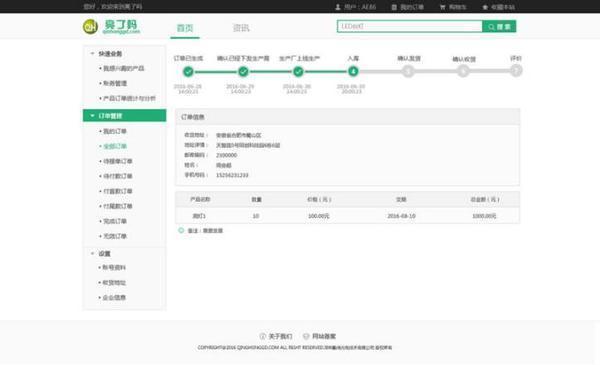Switch to the 首页 tab
Screen dimensions: 600x365
click(185, 28)
